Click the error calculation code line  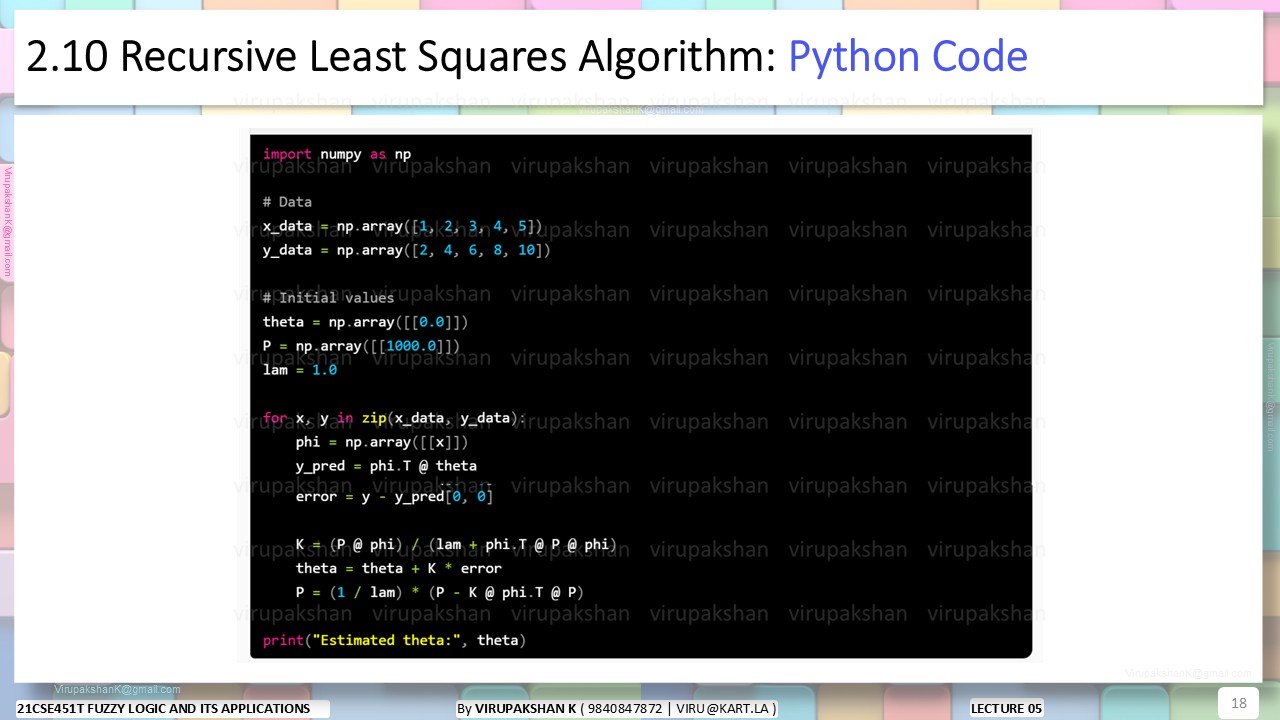click(394, 496)
